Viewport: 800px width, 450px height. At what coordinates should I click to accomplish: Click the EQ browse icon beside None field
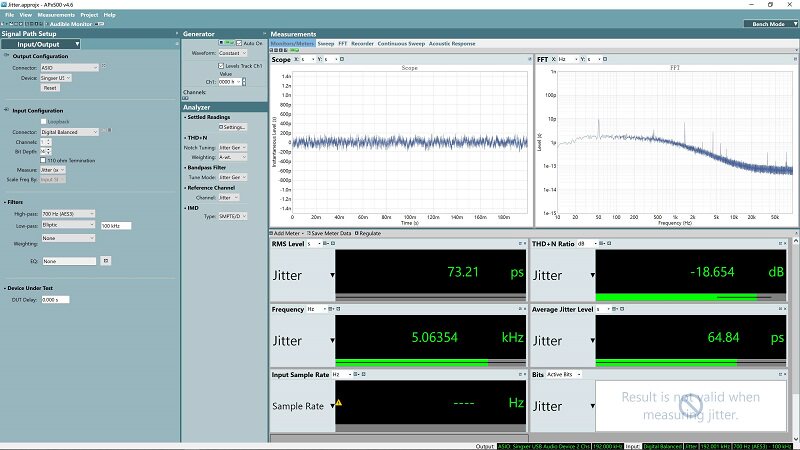coord(106,261)
